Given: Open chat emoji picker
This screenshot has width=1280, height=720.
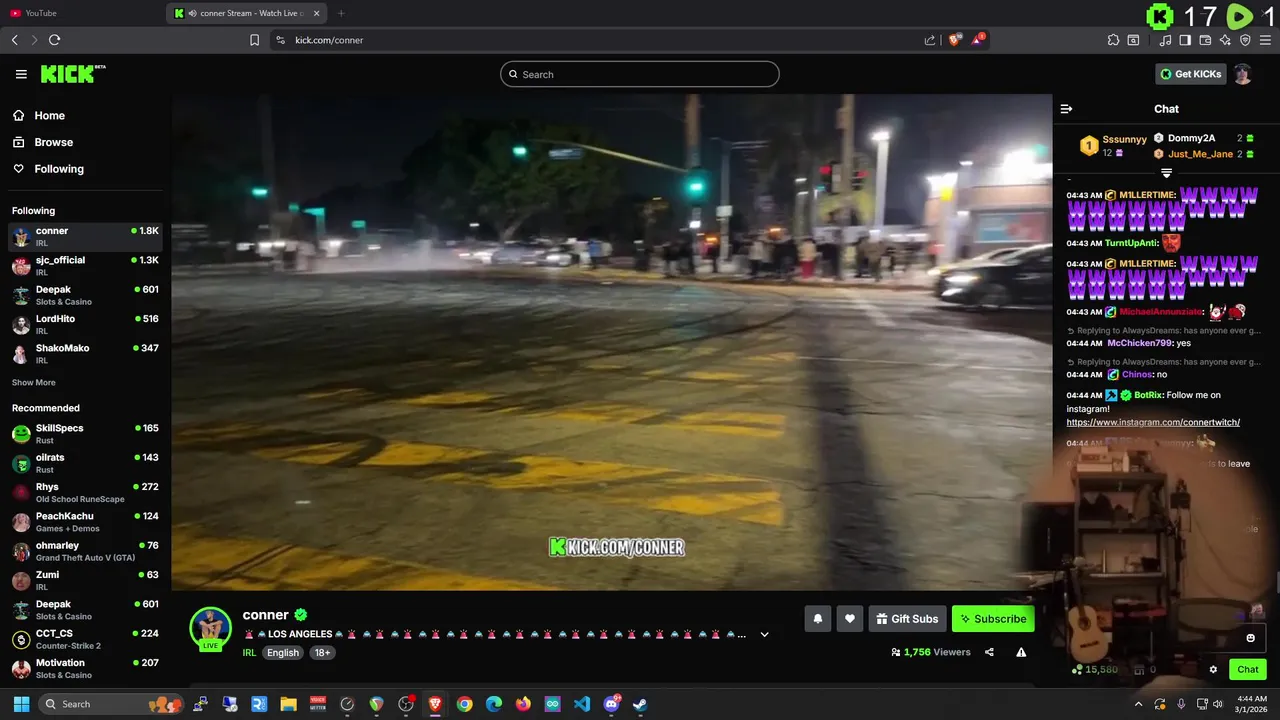Looking at the screenshot, I should [1250, 638].
